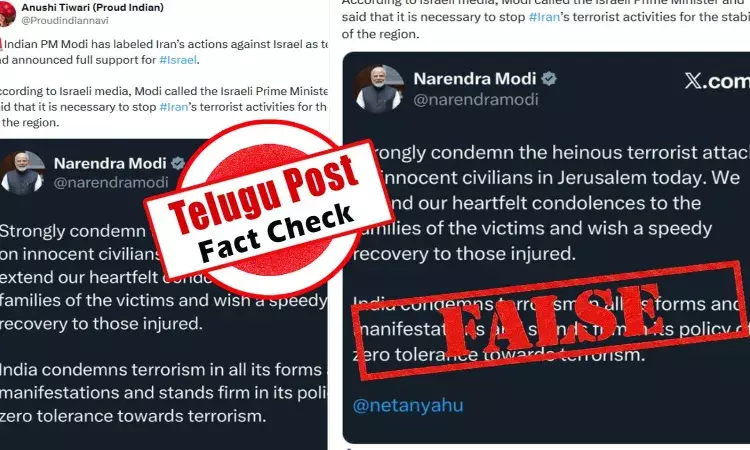
Task: Click the verified badge beside left Narendra Modi
Action: (x=178, y=164)
